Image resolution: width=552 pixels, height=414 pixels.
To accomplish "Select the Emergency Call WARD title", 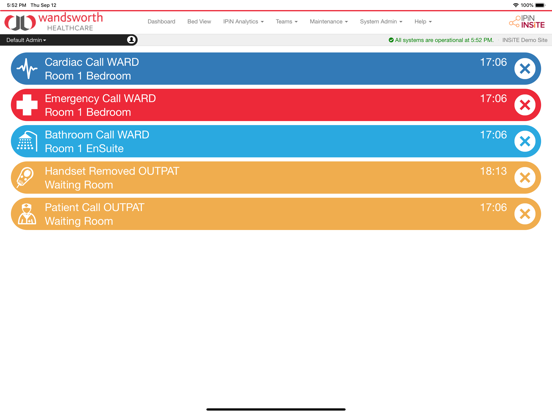I will click(x=100, y=98).
